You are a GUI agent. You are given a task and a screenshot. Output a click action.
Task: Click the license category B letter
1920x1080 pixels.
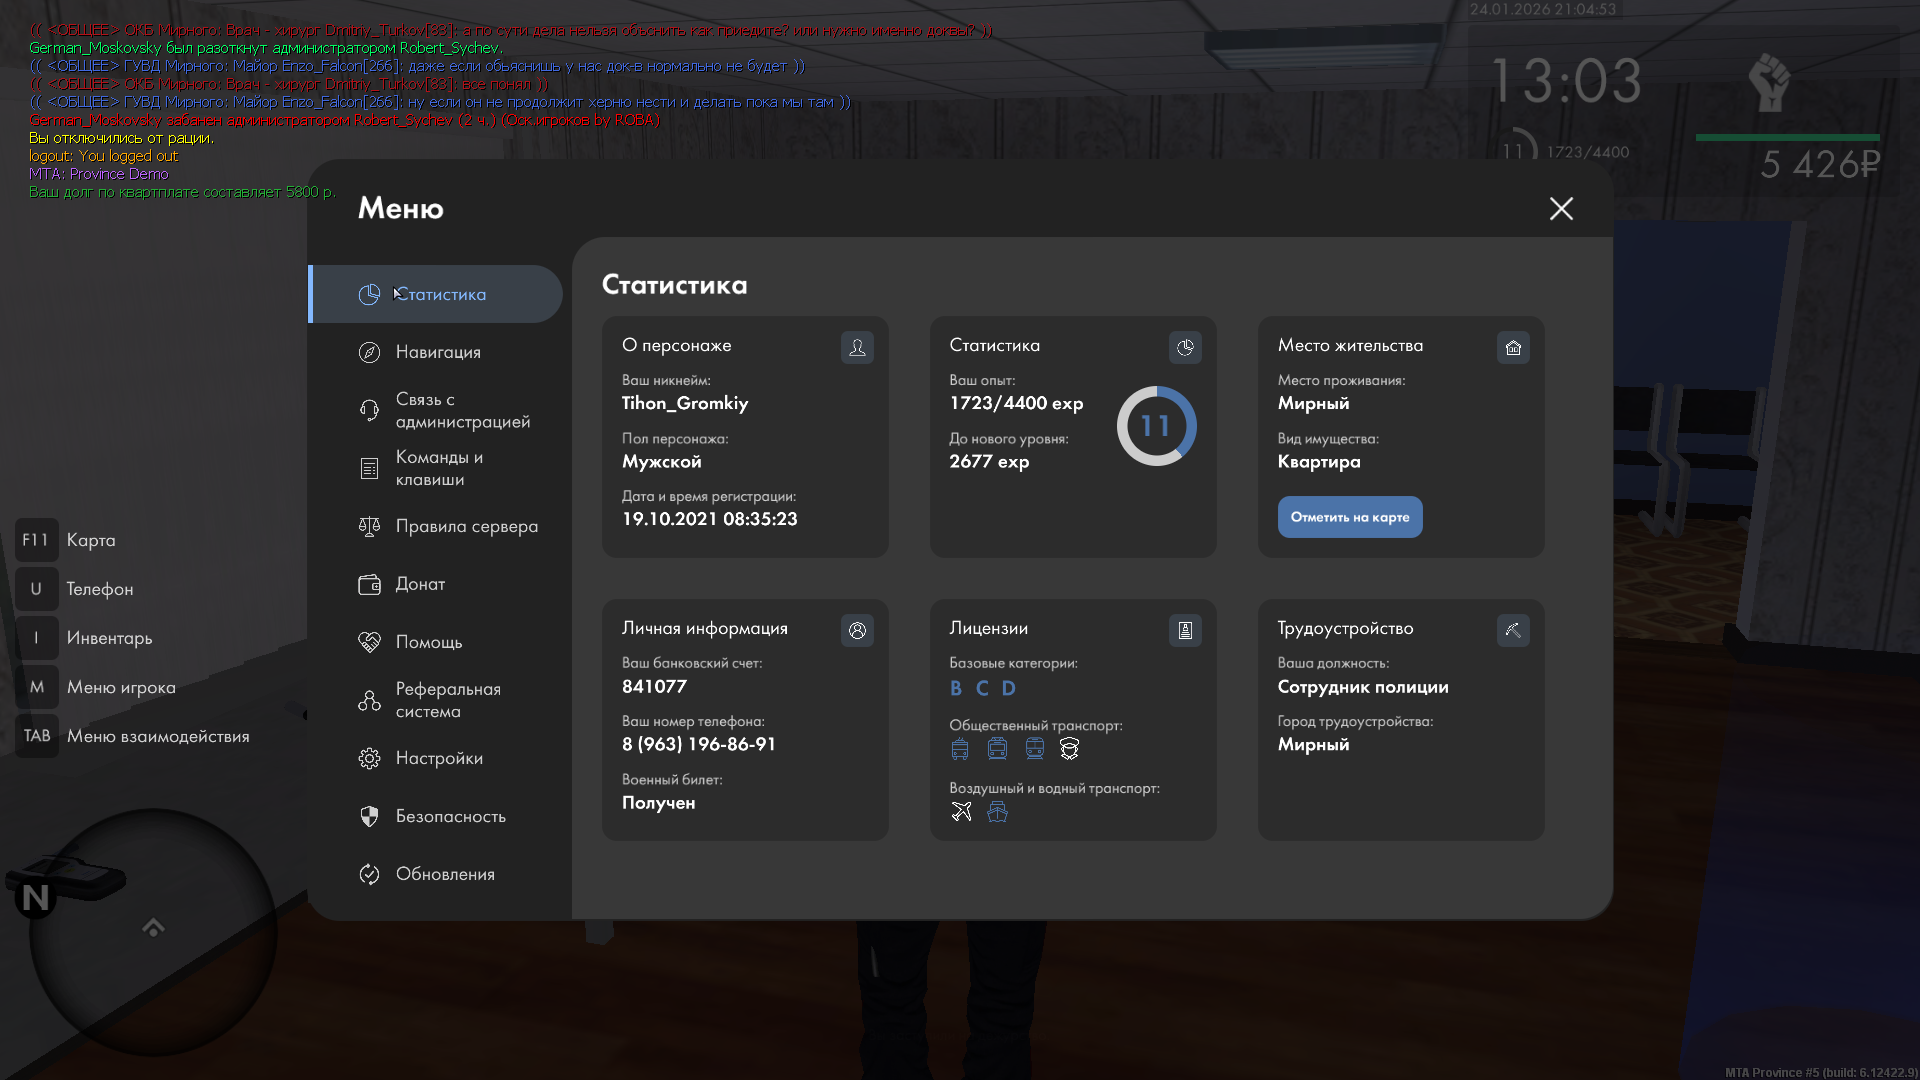[x=956, y=688]
